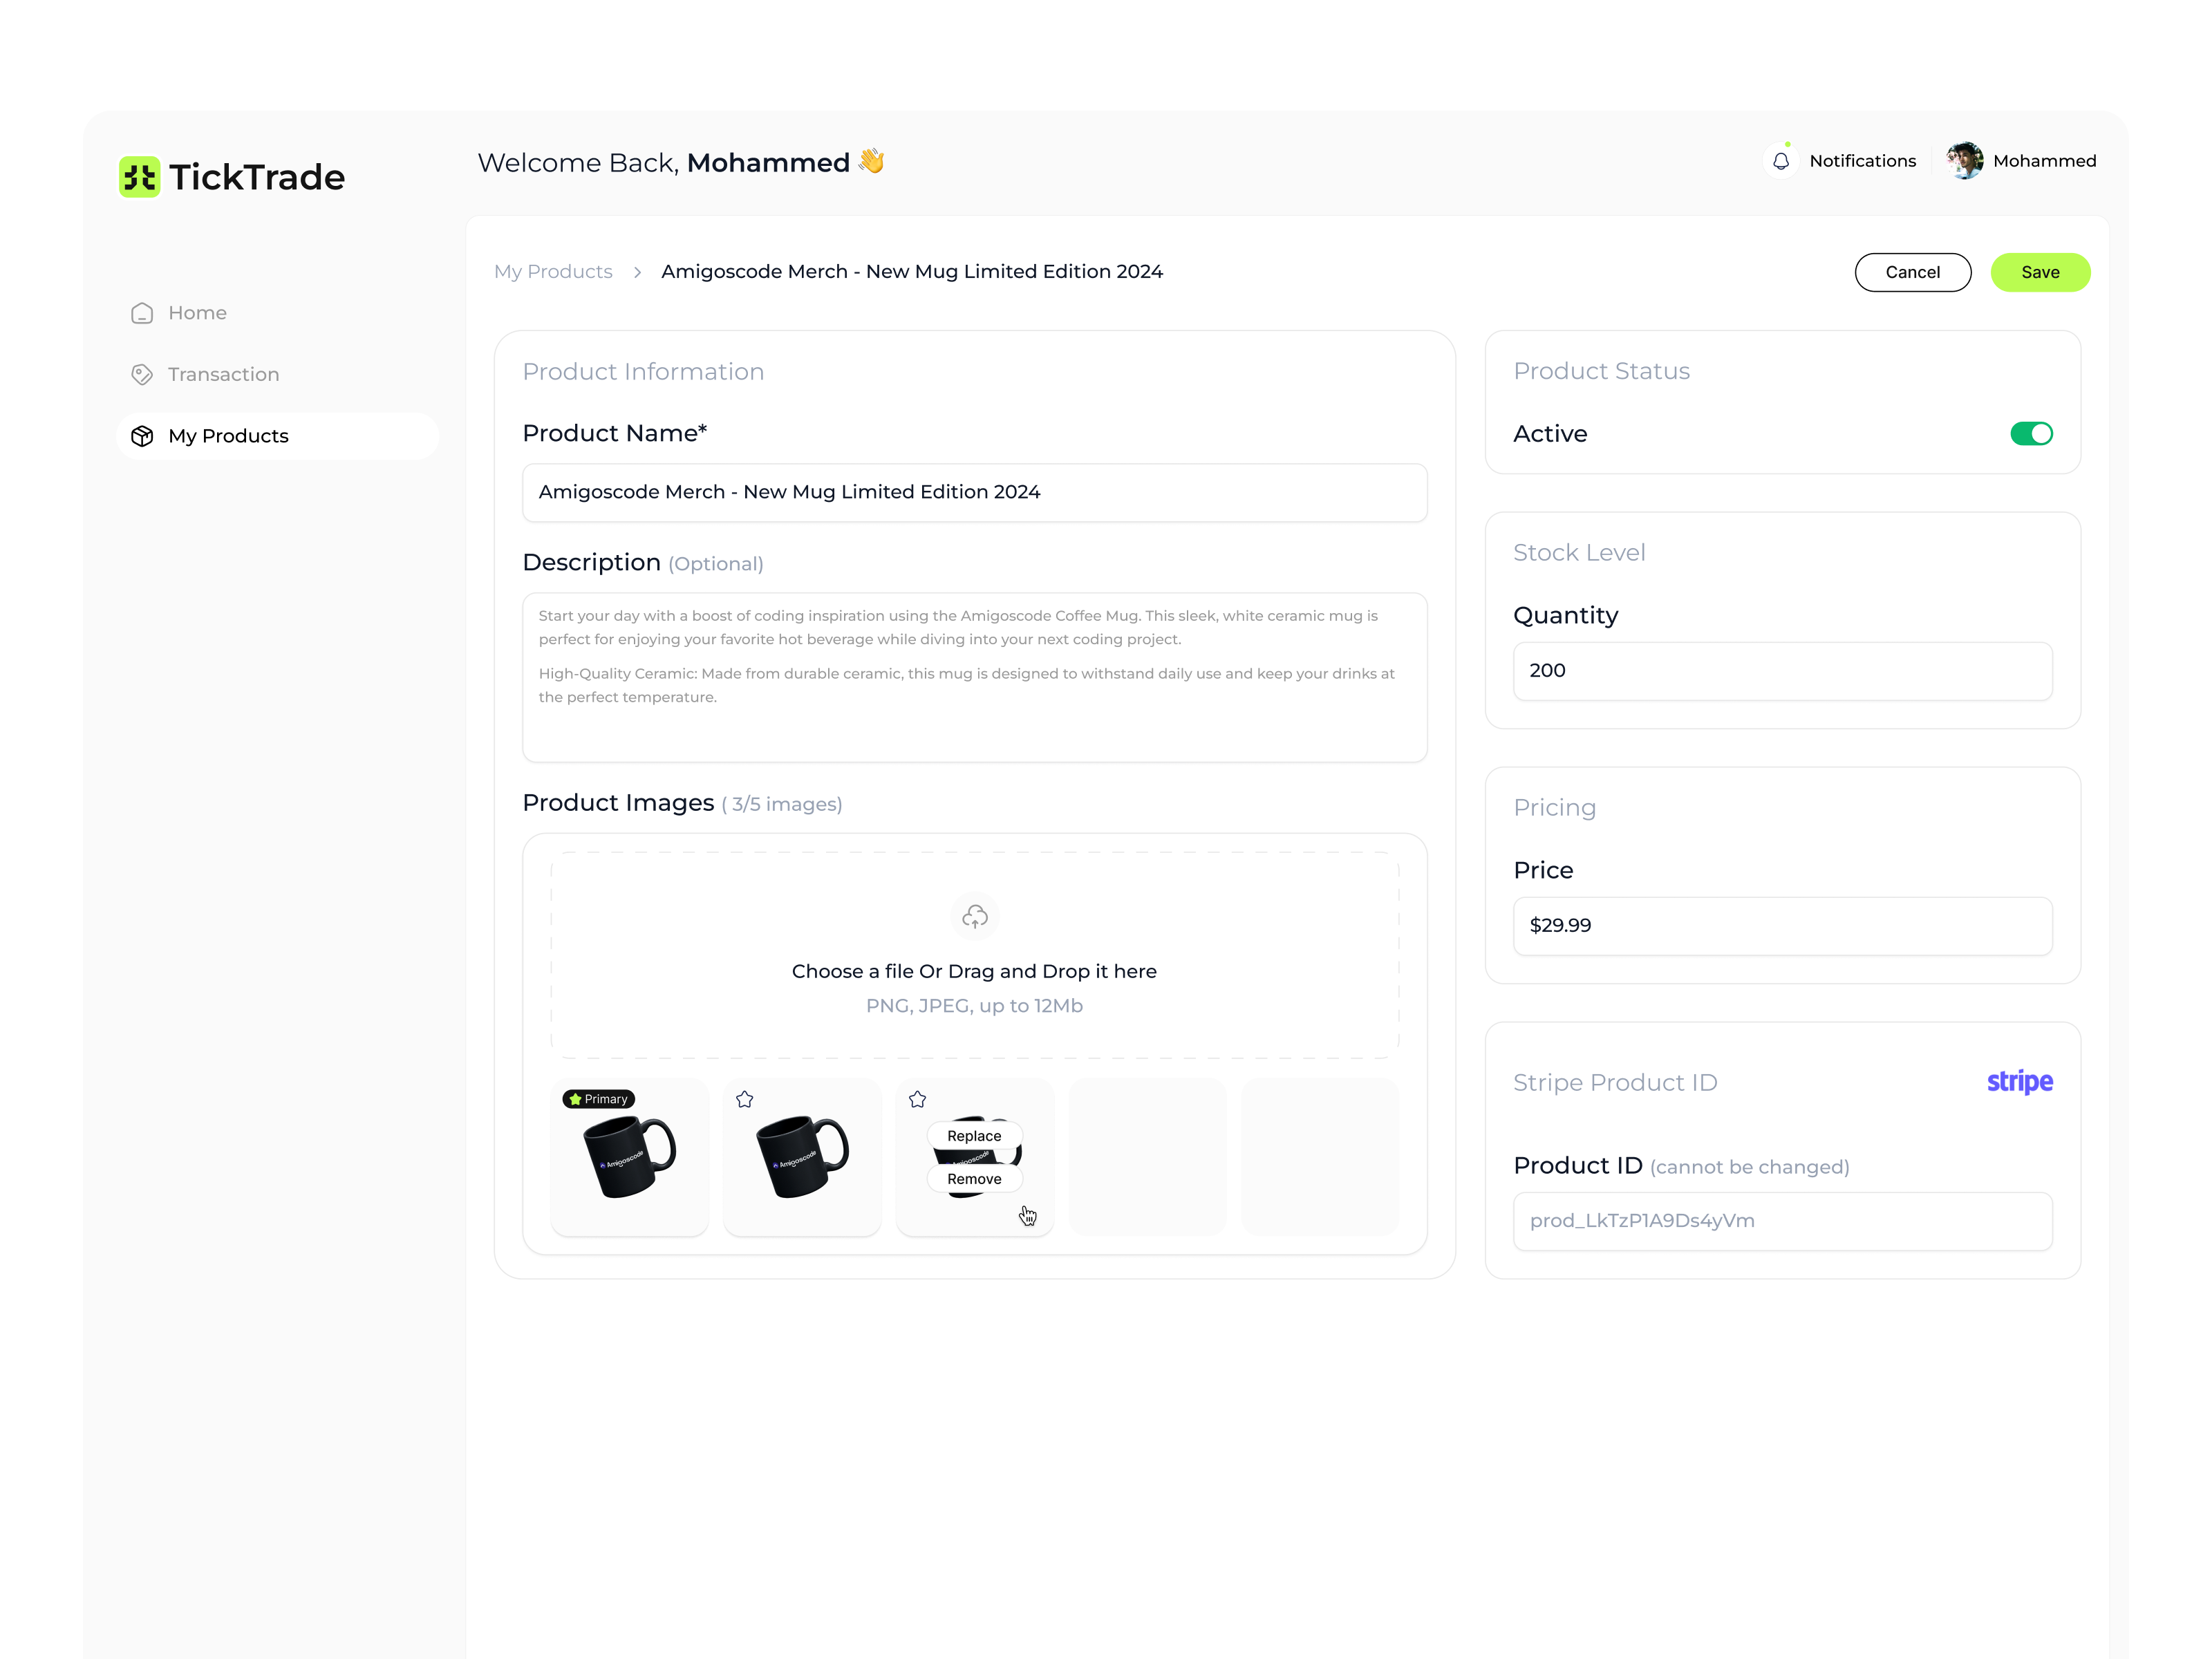This screenshot has width=2212, height=1659.
Task: Cancel editing the product
Action: coord(1913,272)
